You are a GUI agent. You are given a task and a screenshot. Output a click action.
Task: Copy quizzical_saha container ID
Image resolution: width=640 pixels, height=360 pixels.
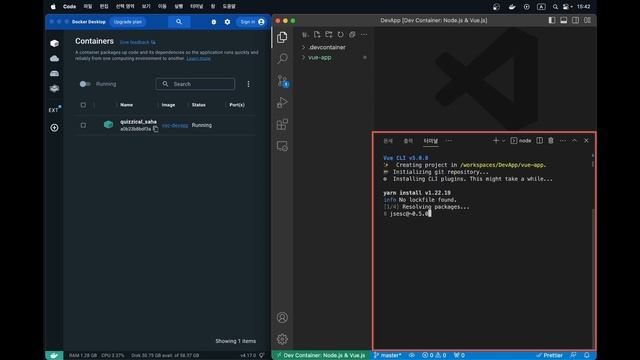click(x=156, y=129)
